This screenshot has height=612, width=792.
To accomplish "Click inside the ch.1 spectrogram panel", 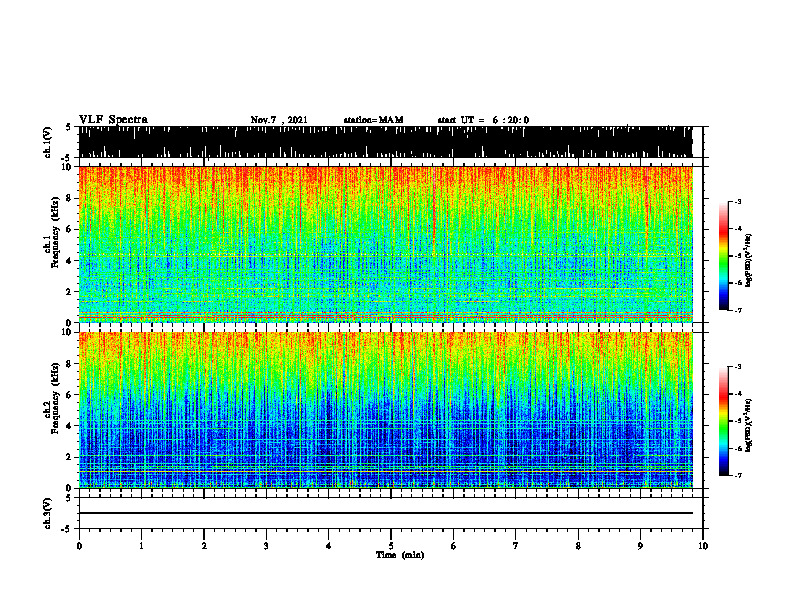I will [x=386, y=244].
